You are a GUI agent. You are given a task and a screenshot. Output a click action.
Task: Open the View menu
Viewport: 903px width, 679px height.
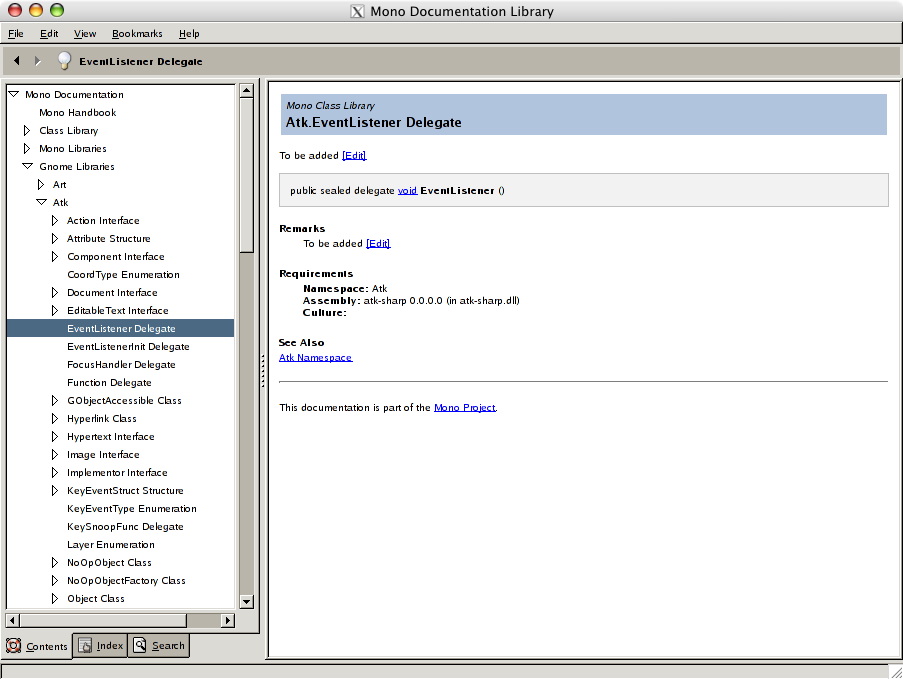click(85, 33)
